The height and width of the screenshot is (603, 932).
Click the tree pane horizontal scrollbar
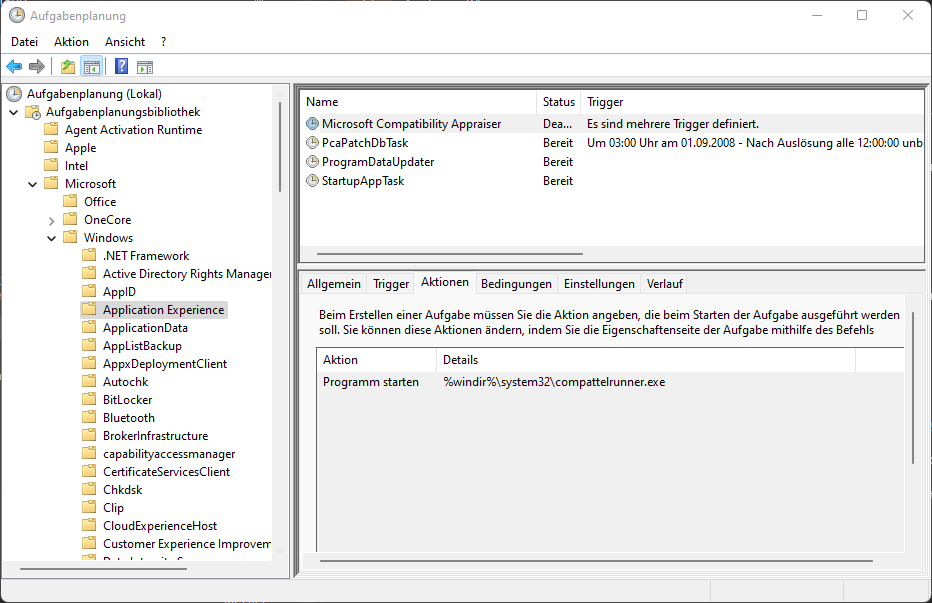(103, 569)
